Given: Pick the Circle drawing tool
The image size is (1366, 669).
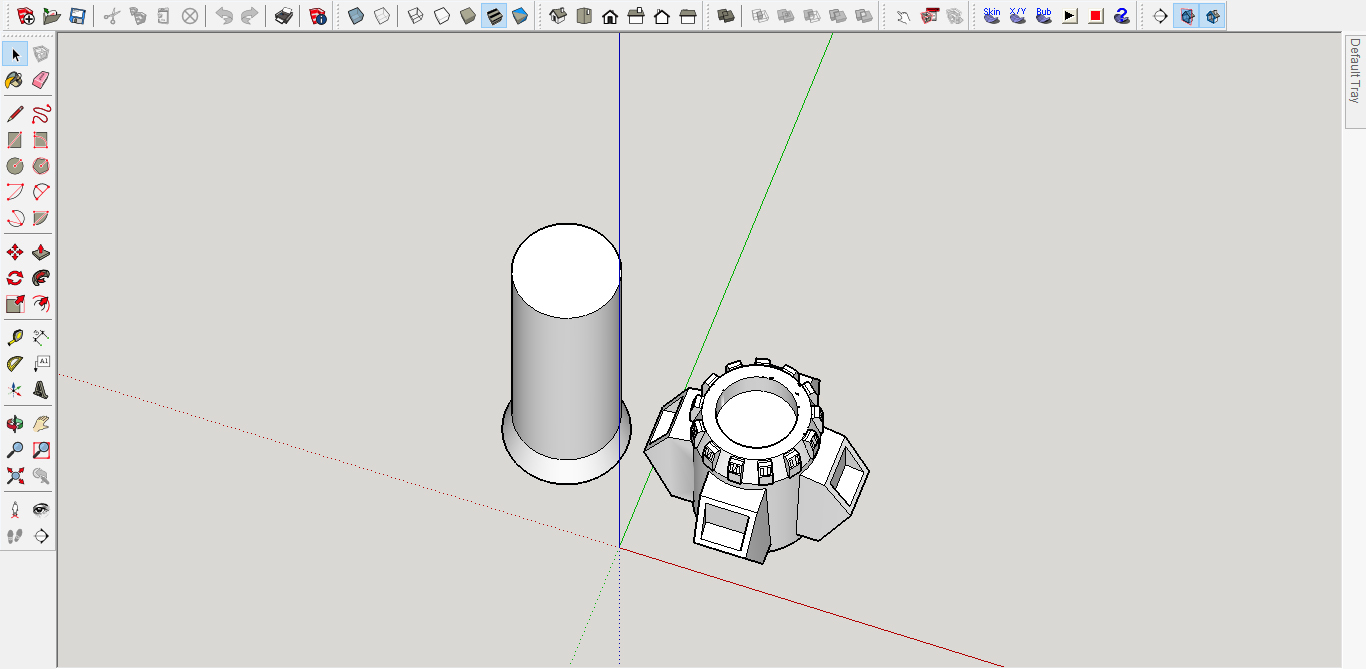Looking at the screenshot, I should click(15, 166).
